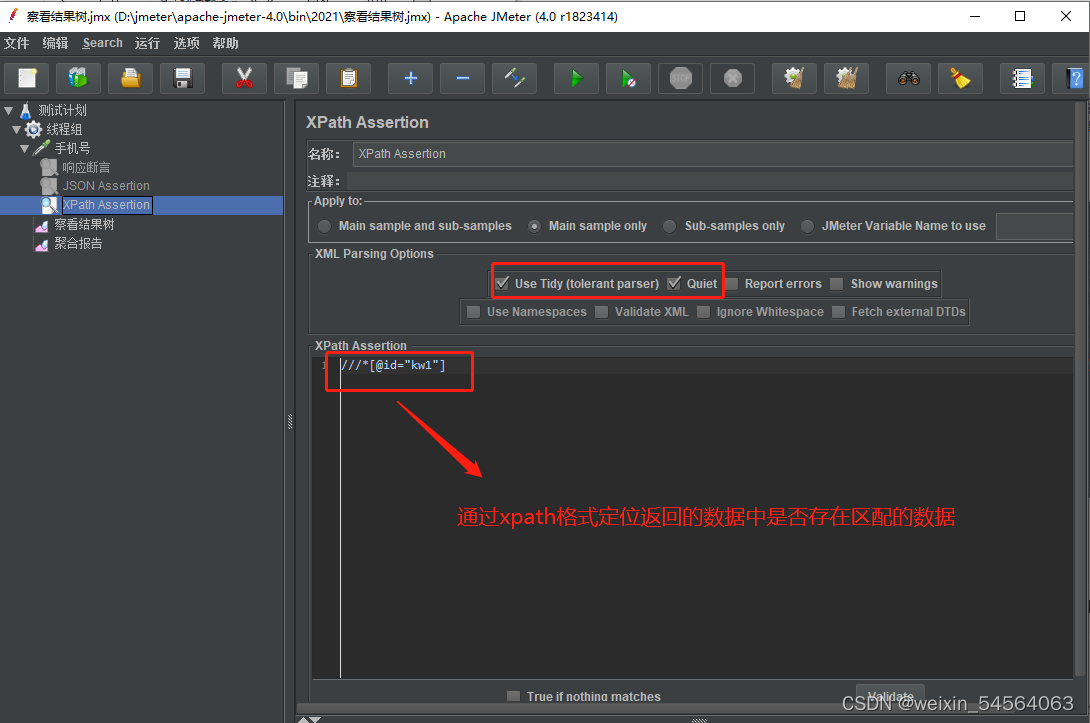Enable Show warnings checkbox

point(837,284)
